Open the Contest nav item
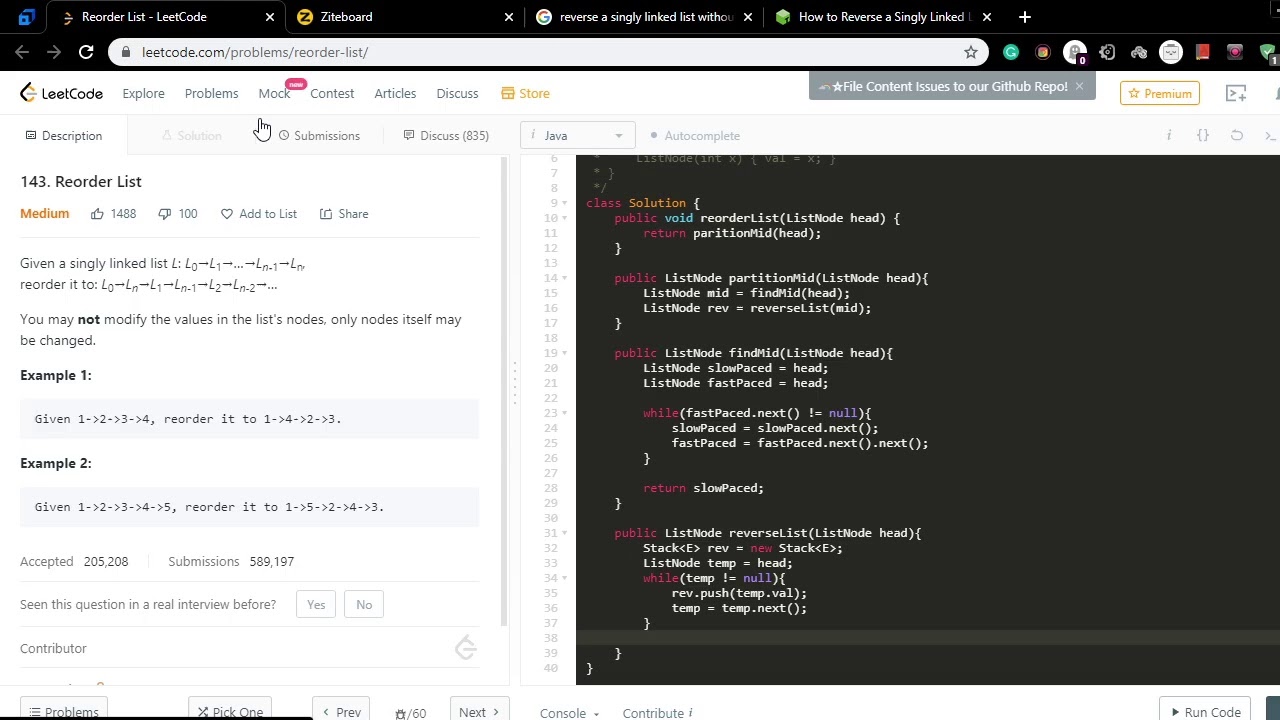The width and height of the screenshot is (1280, 720). pos(332,93)
